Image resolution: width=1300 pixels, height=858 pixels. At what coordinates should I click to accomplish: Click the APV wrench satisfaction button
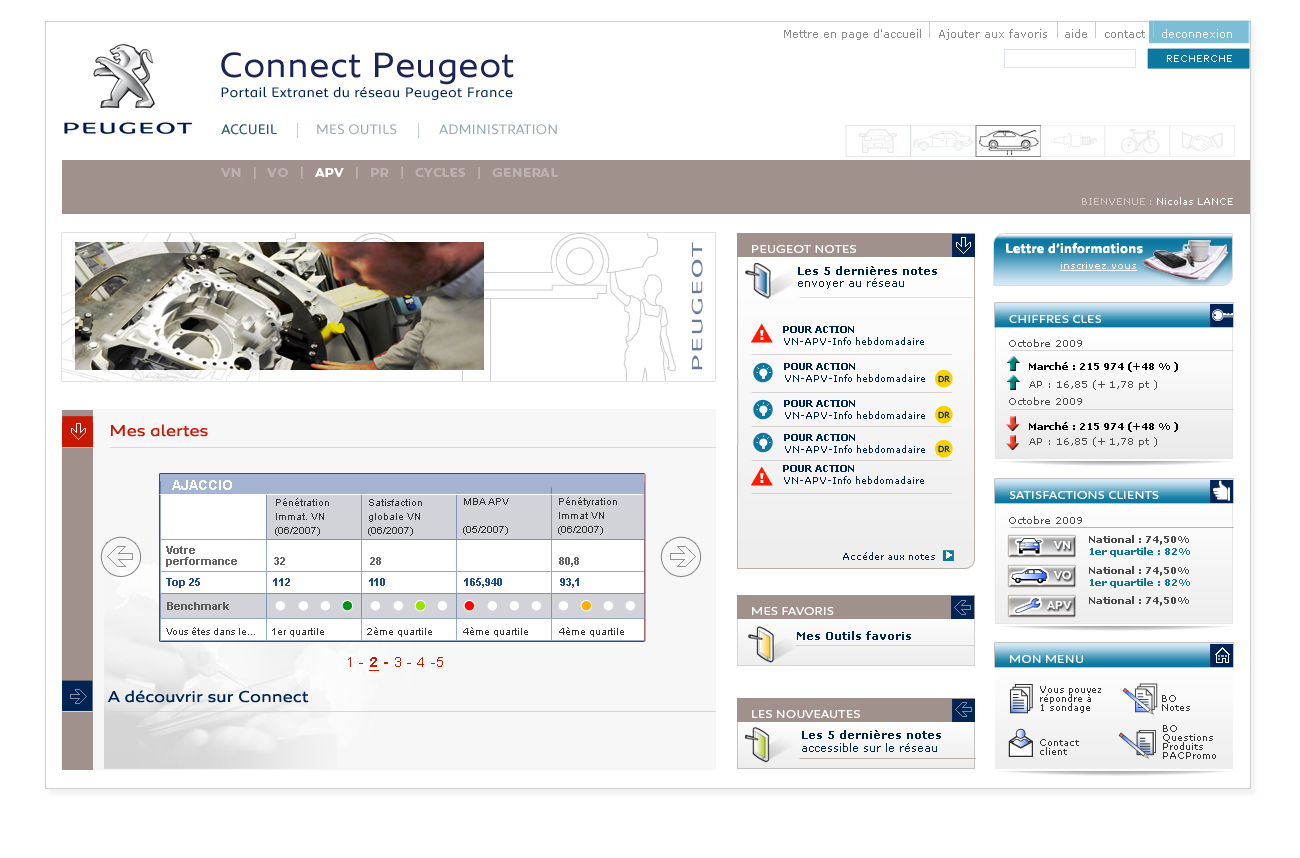(x=1041, y=605)
